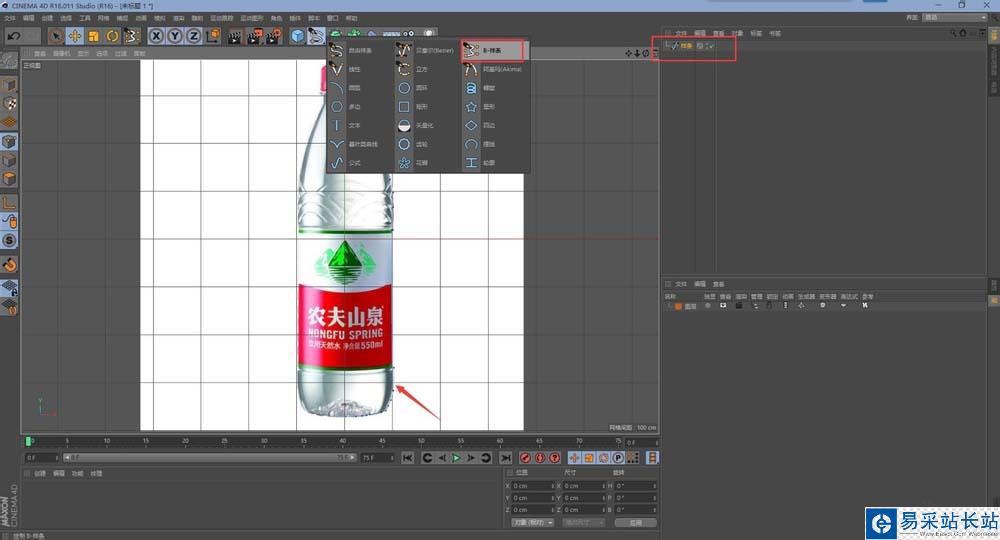Choose the Rectangle spline from the menu
The height and width of the screenshot is (540, 1000).
click(x=422, y=106)
